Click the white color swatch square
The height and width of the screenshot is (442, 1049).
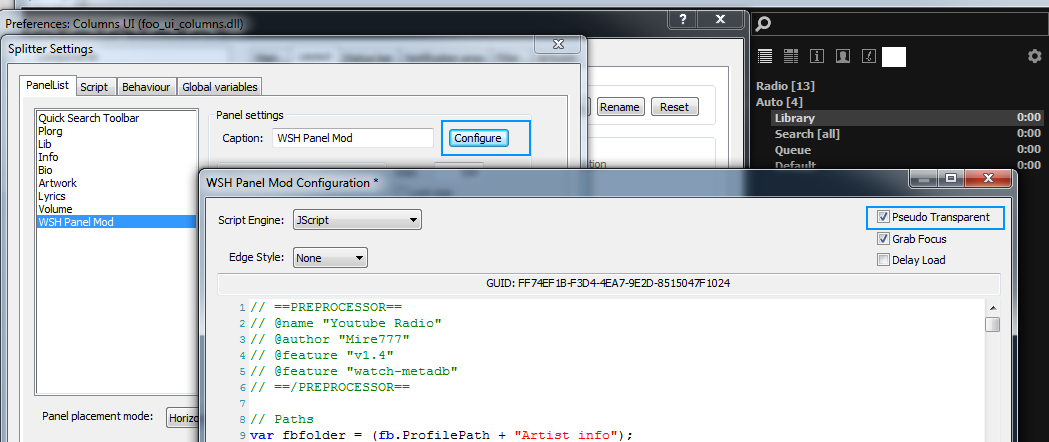click(893, 57)
